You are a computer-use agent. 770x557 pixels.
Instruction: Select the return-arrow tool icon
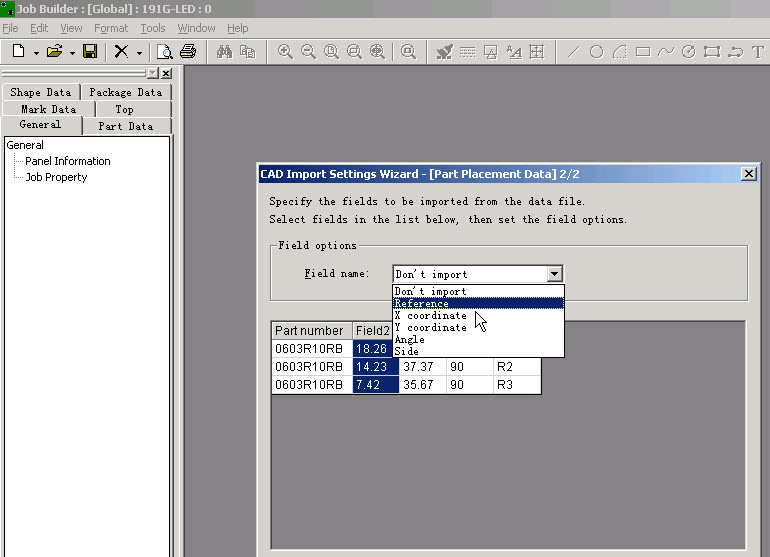735,52
